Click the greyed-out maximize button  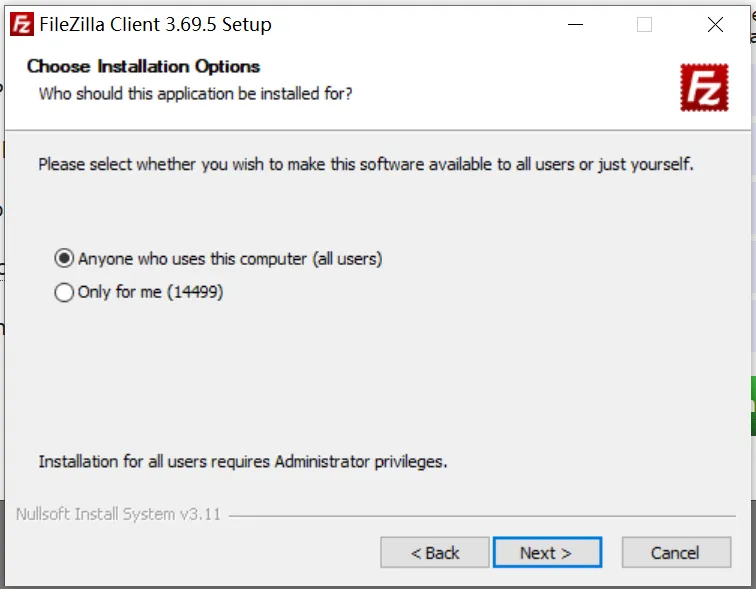click(644, 25)
